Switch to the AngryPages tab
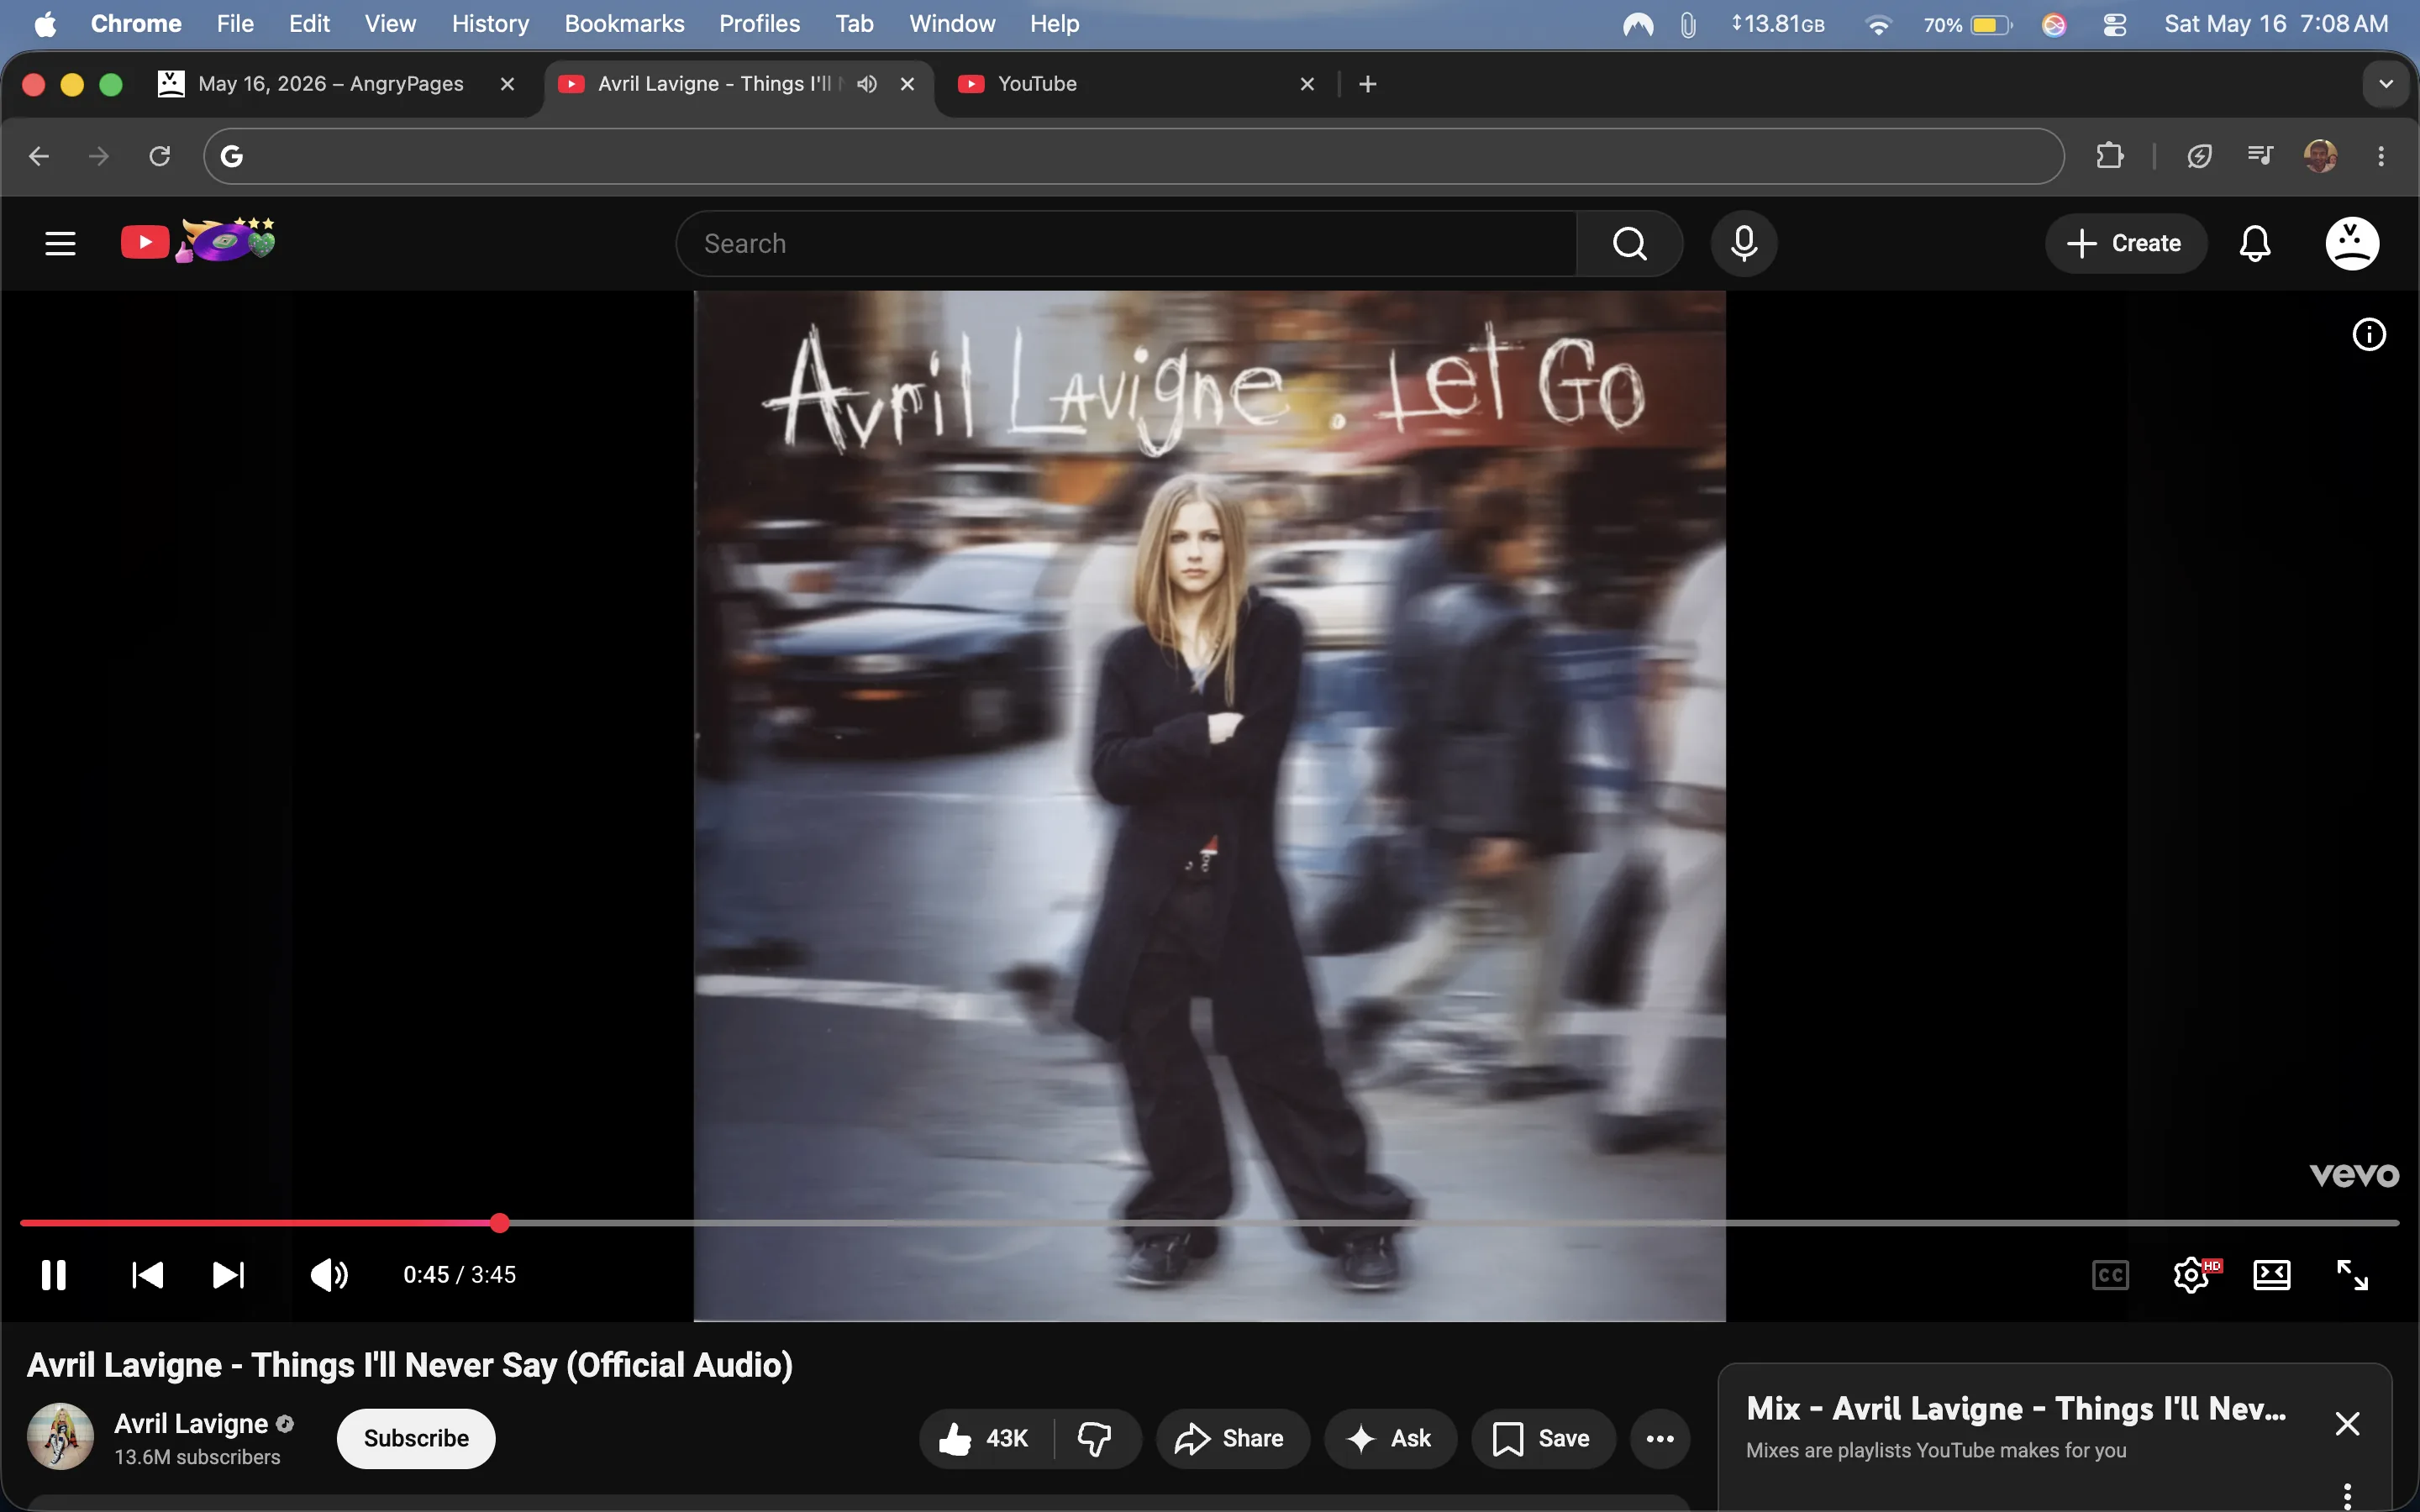 (330, 84)
